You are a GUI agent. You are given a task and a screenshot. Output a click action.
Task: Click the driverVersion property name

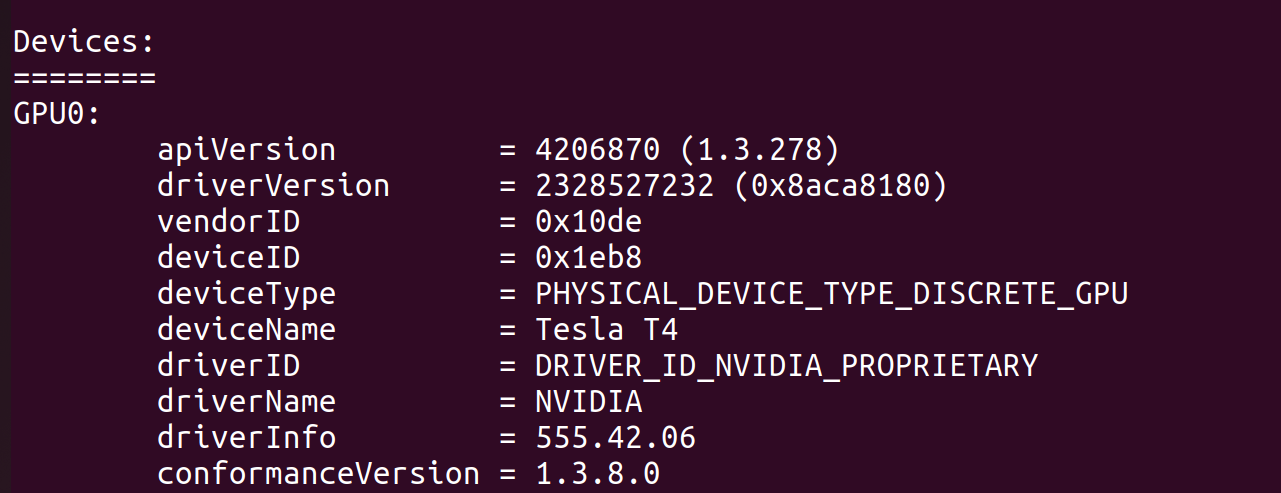(x=273, y=186)
